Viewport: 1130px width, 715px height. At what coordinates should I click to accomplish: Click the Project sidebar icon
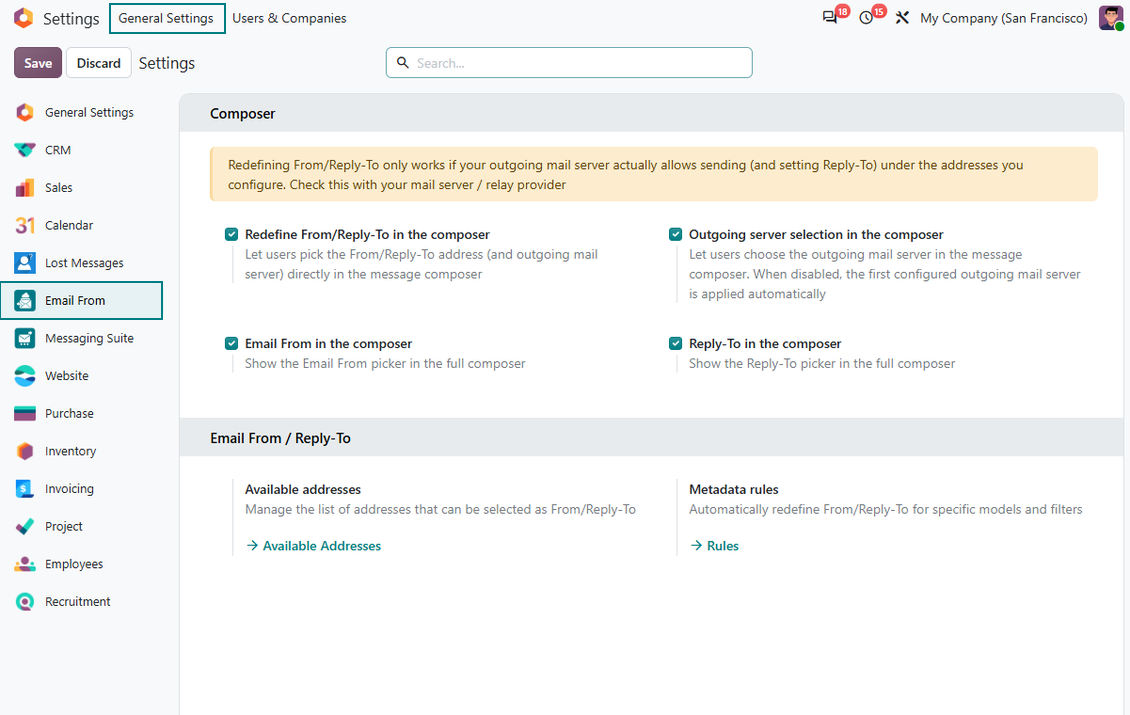click(x=25, y=526)
